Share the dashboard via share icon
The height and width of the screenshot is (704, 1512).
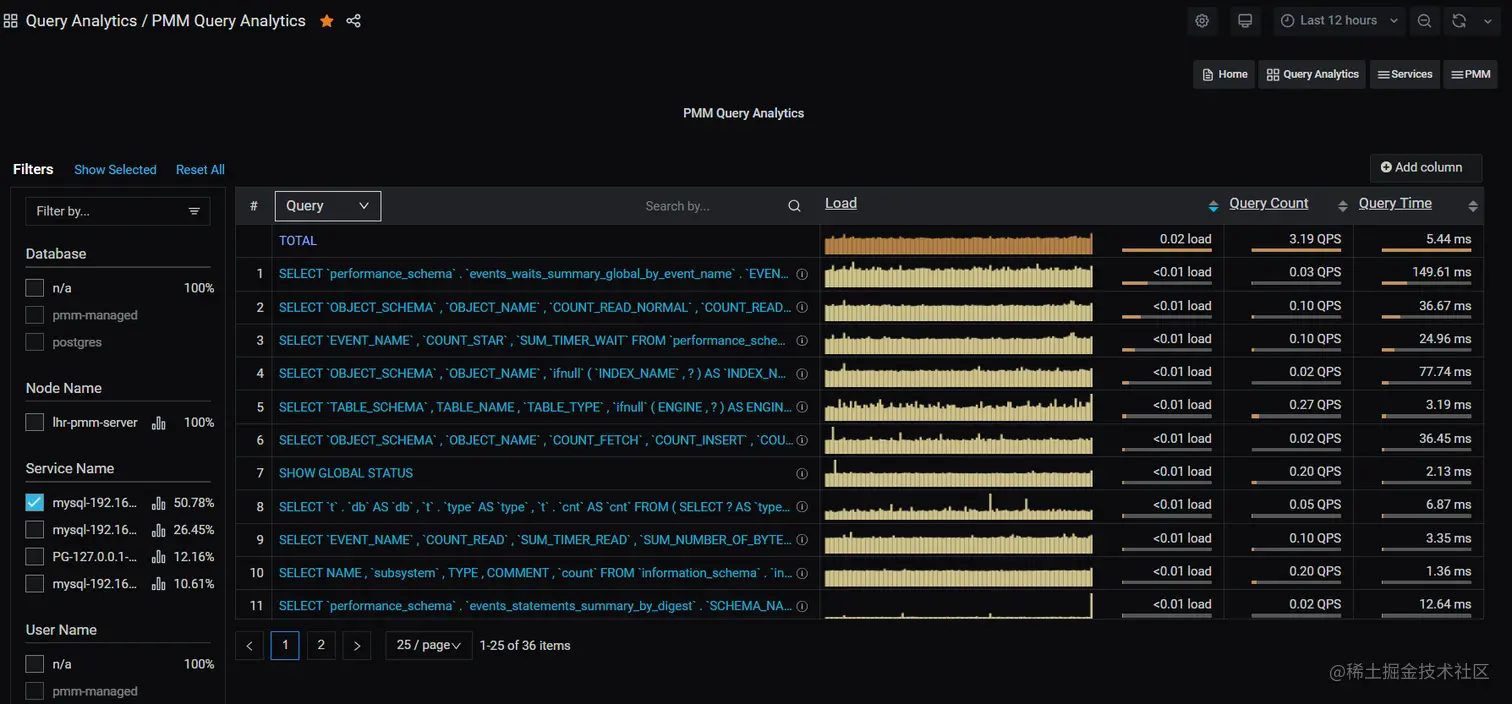(353, 21)
